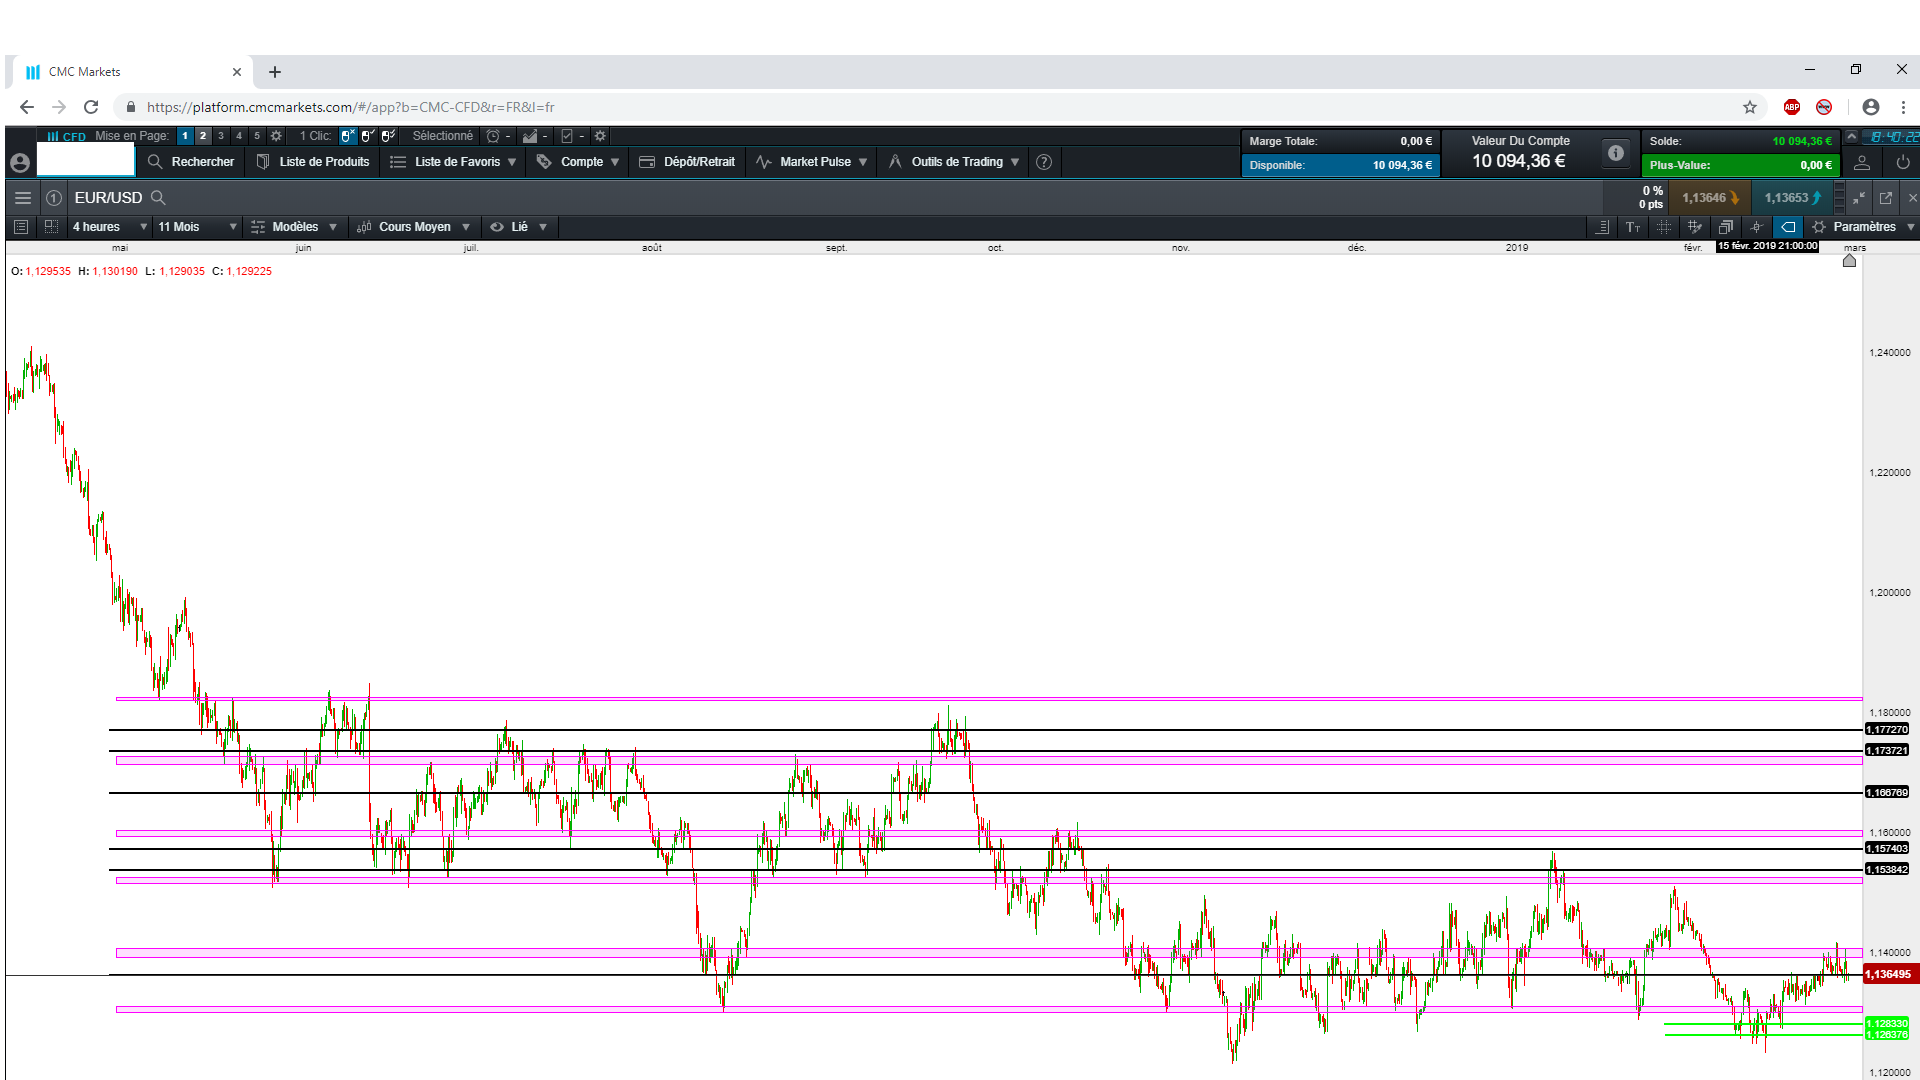Click the red 1,136495 price label
Screen dimensions: 1920x1080
point(1887,974)
